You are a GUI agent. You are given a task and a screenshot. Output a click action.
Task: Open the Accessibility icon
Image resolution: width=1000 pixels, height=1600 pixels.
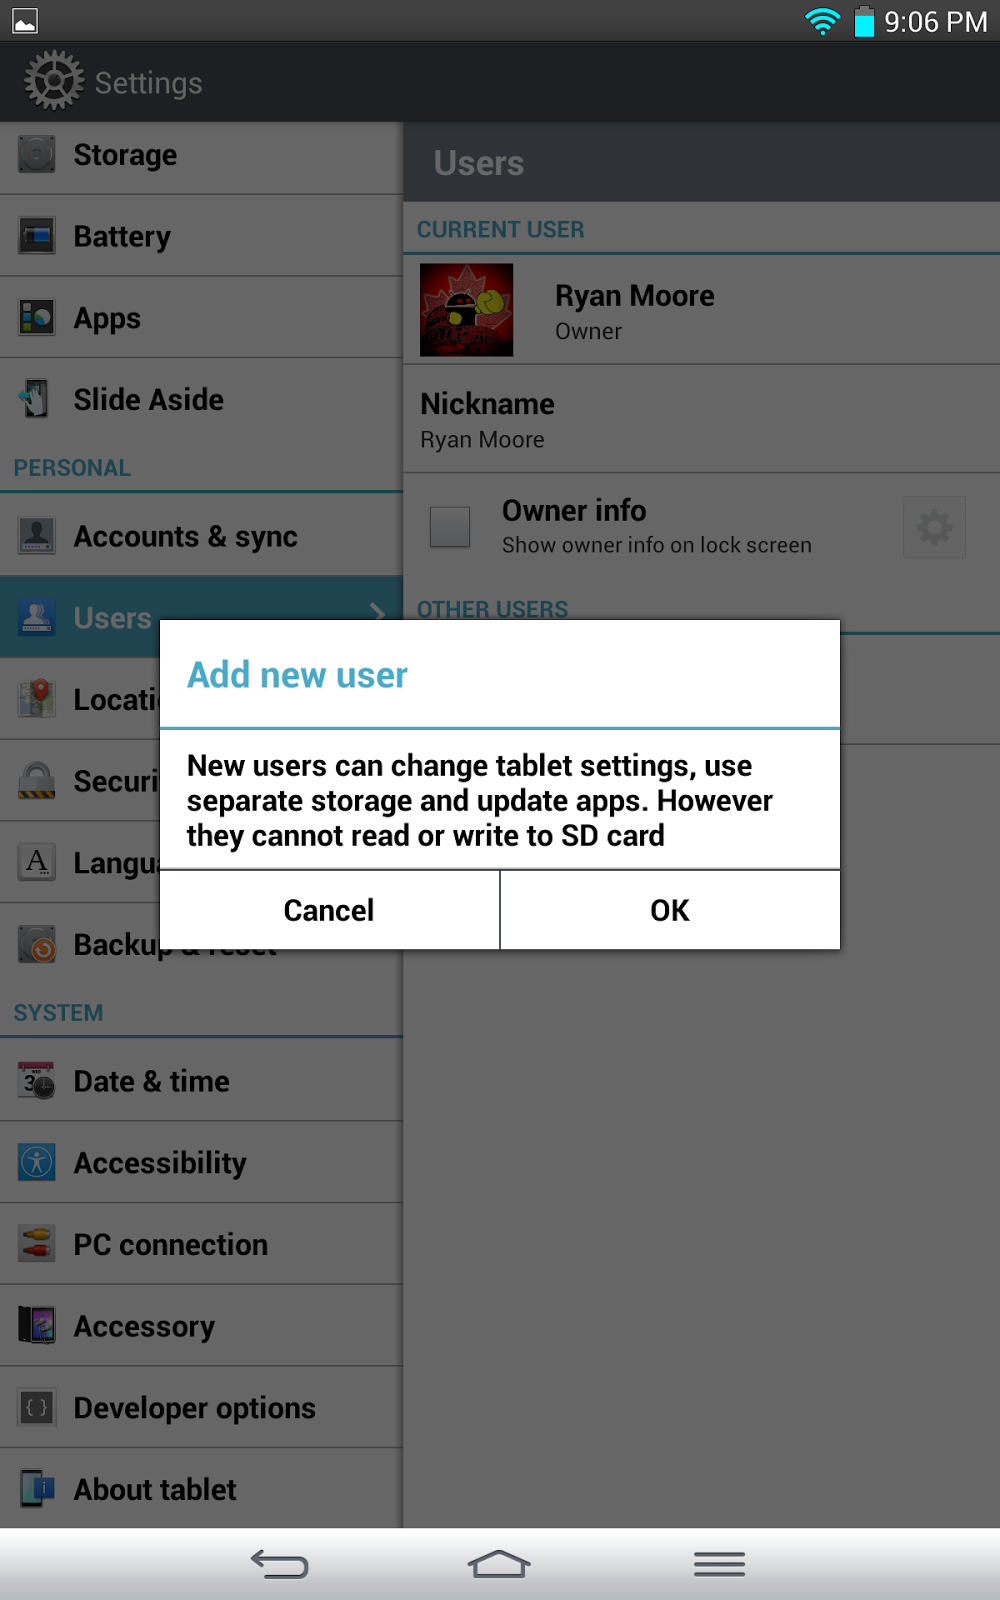37,1163
